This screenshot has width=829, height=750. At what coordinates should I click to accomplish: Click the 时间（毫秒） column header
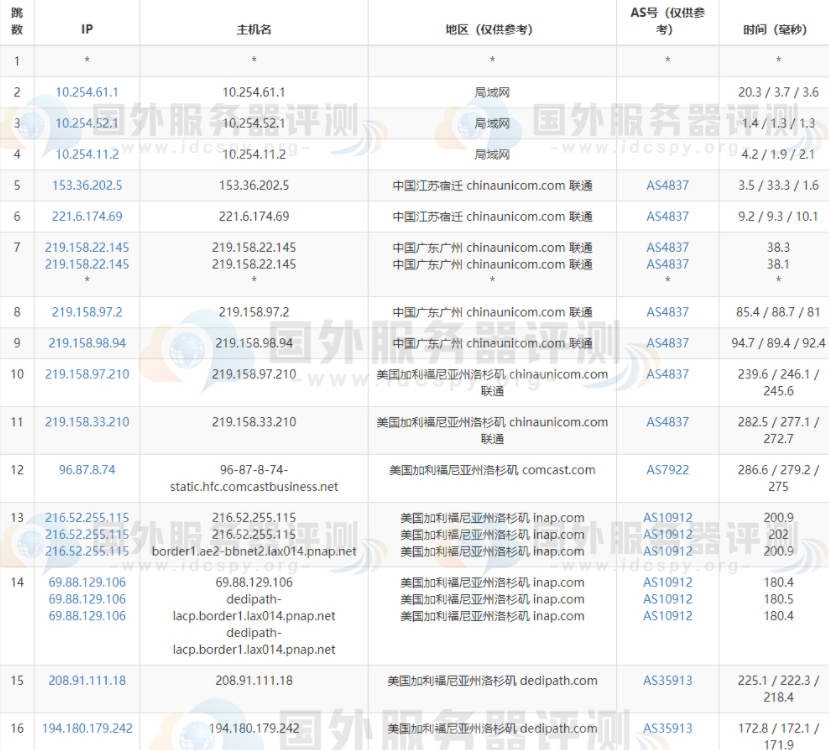778,30
